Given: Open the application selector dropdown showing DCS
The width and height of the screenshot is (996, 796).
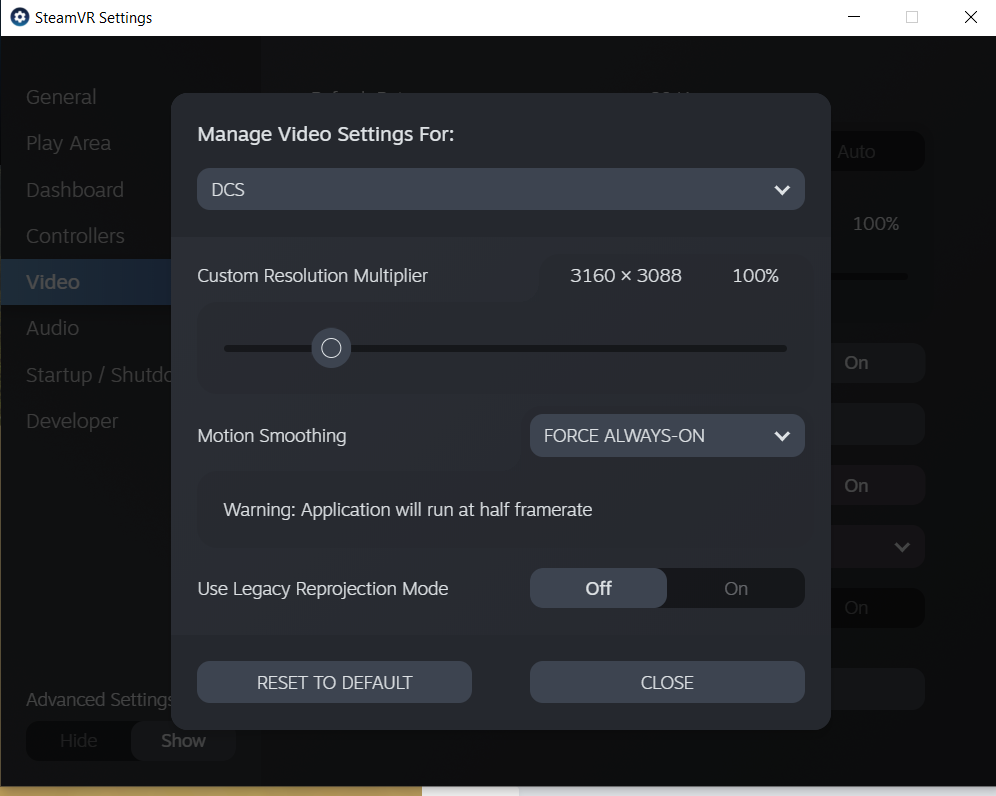Looking at the screenshot, I should pos(501,189).
